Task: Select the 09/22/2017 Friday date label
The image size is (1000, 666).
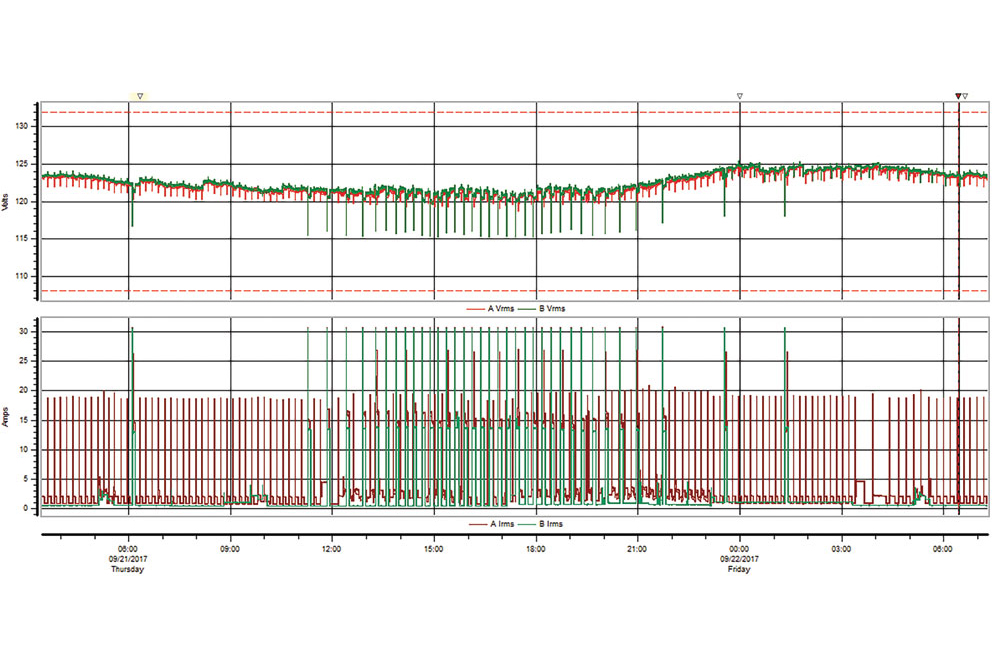Action: pyautogui.click(x=739, y=564)
